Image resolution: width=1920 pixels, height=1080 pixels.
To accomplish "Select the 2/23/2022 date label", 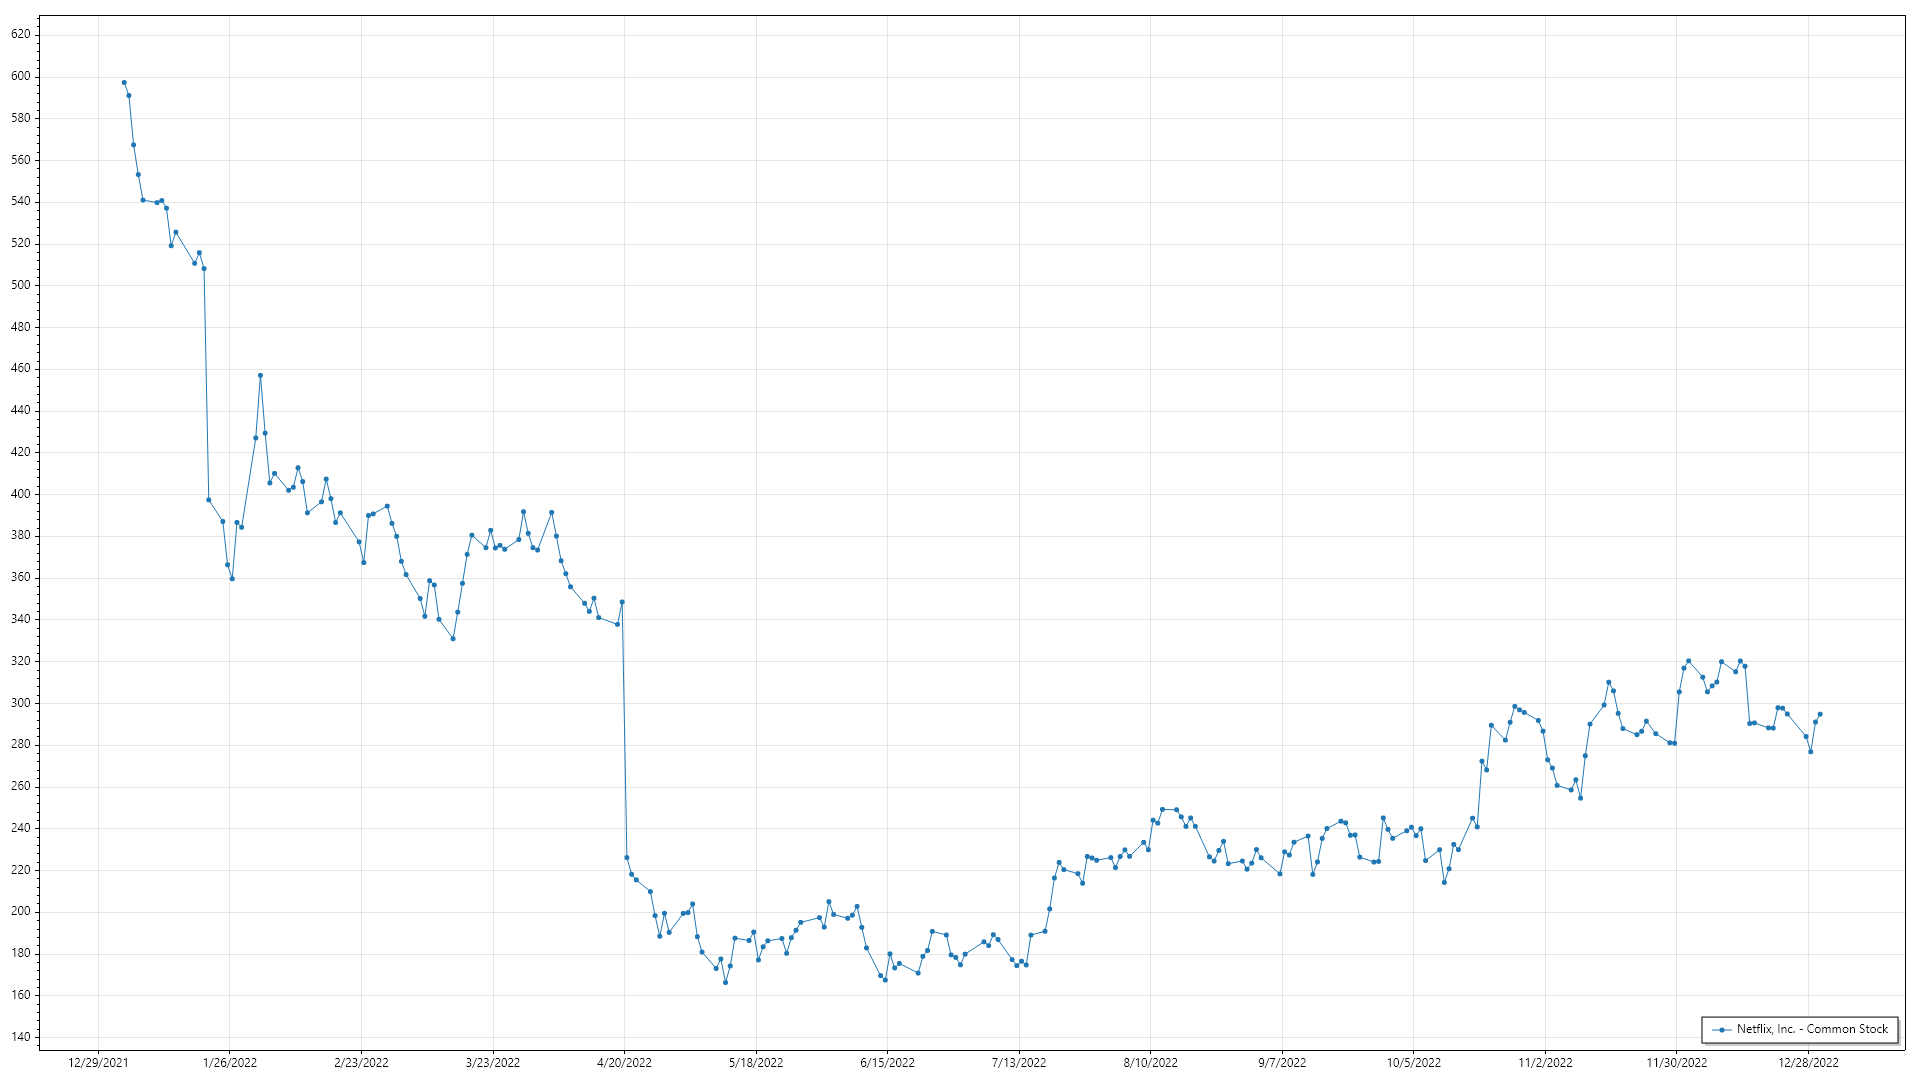I will coord(361,1063).
